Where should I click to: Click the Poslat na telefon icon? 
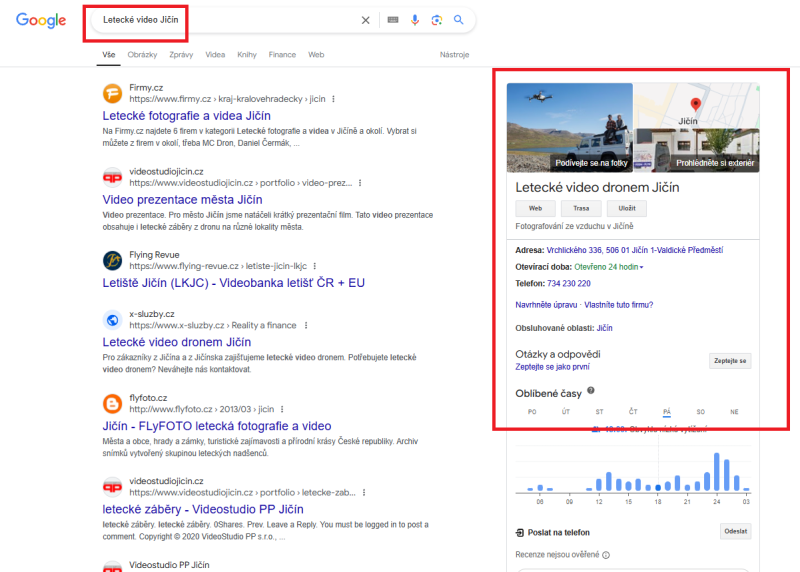519,533
